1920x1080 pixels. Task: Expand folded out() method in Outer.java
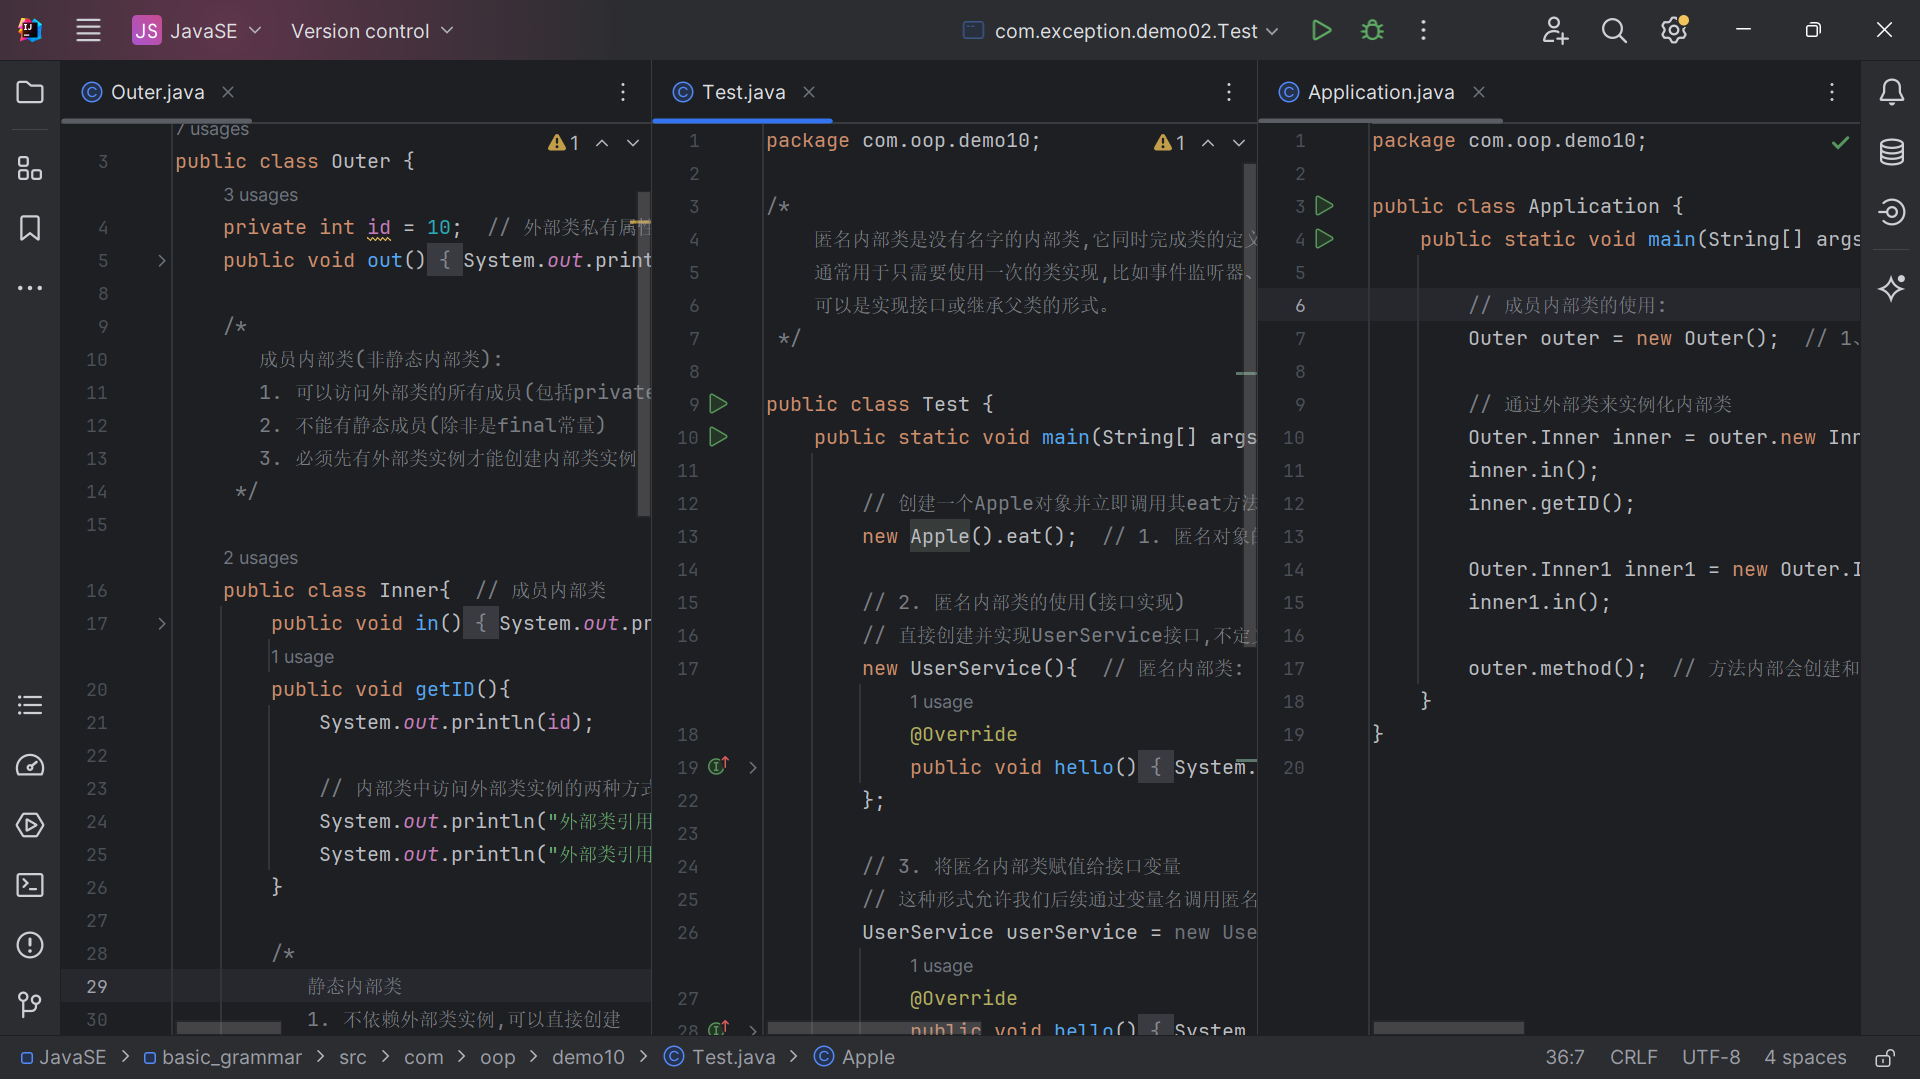click(162, 261)
